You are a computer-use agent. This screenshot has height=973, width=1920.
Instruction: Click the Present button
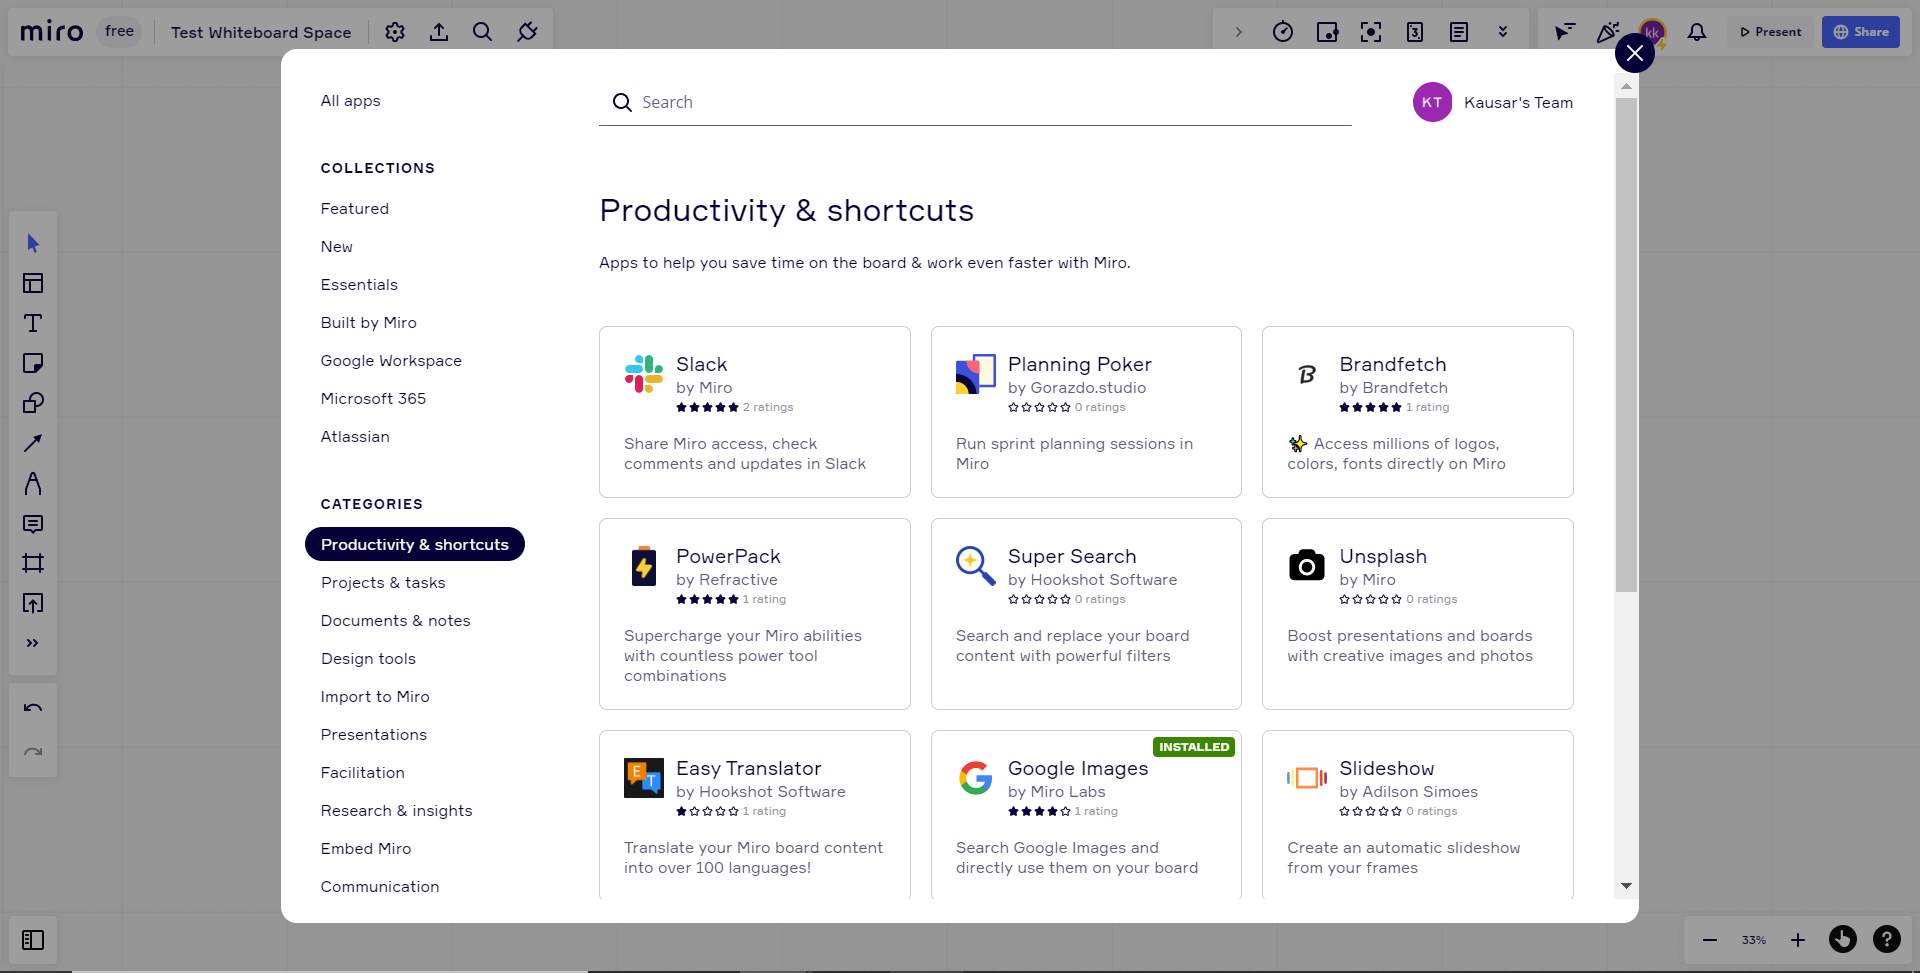coord(1771,32)
